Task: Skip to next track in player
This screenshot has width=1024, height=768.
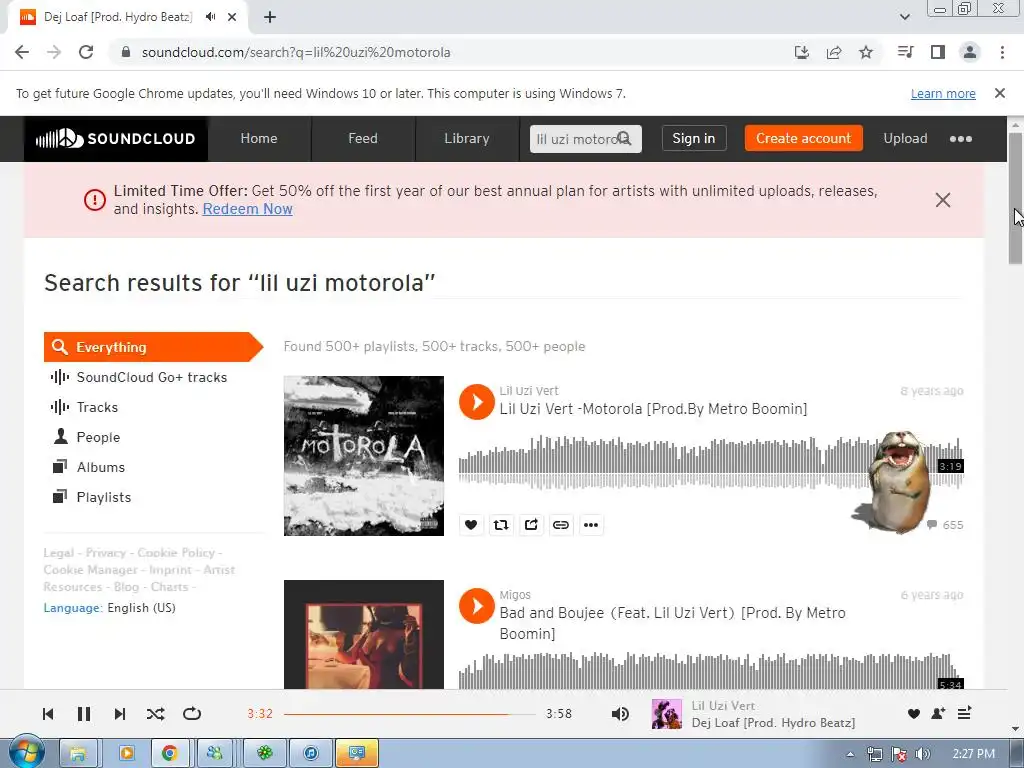Action: pyautogui.click(x=120, y=714)
